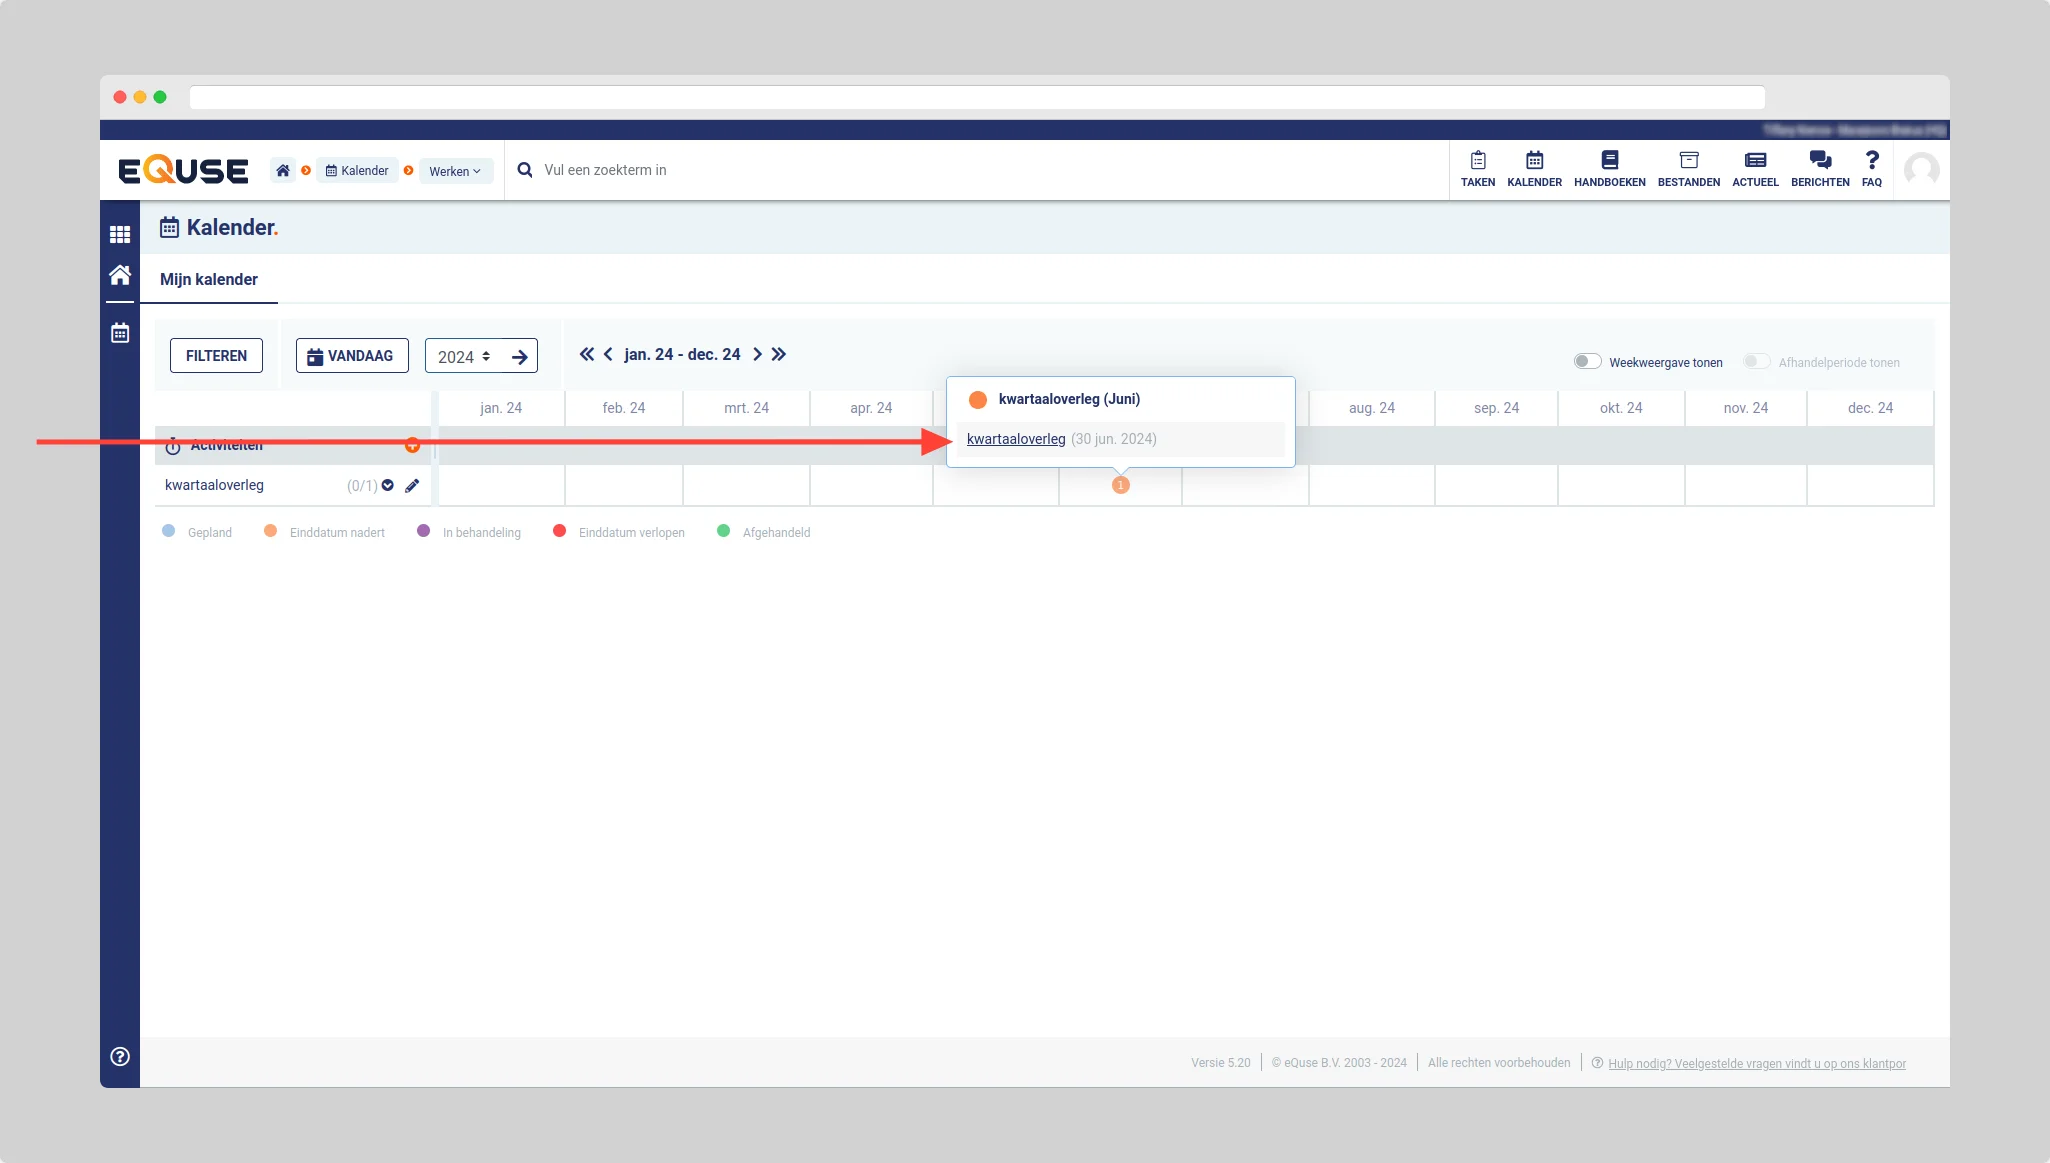
Task: Open the kwartaaloverleg link in popup
Action: pos(1015,439)
